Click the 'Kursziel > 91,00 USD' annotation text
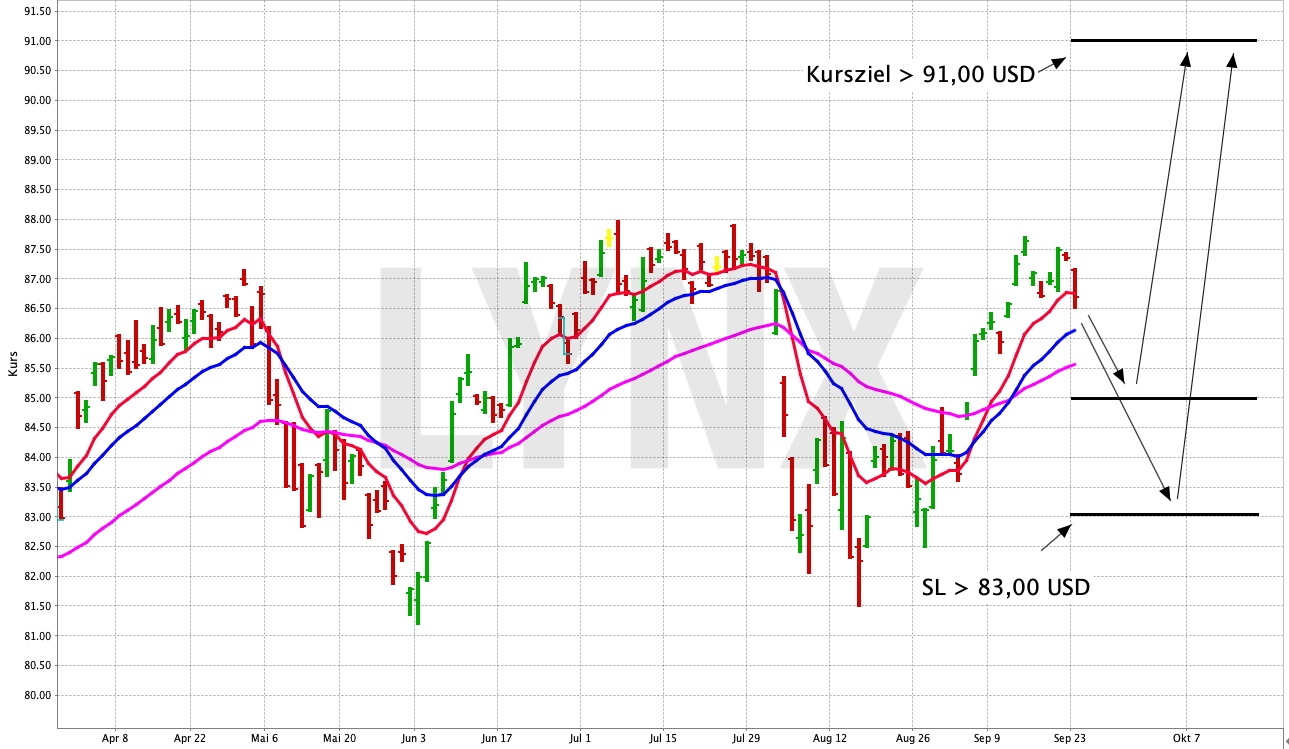This screenshot has width=1289, height=749. click(x=920, y=75)
